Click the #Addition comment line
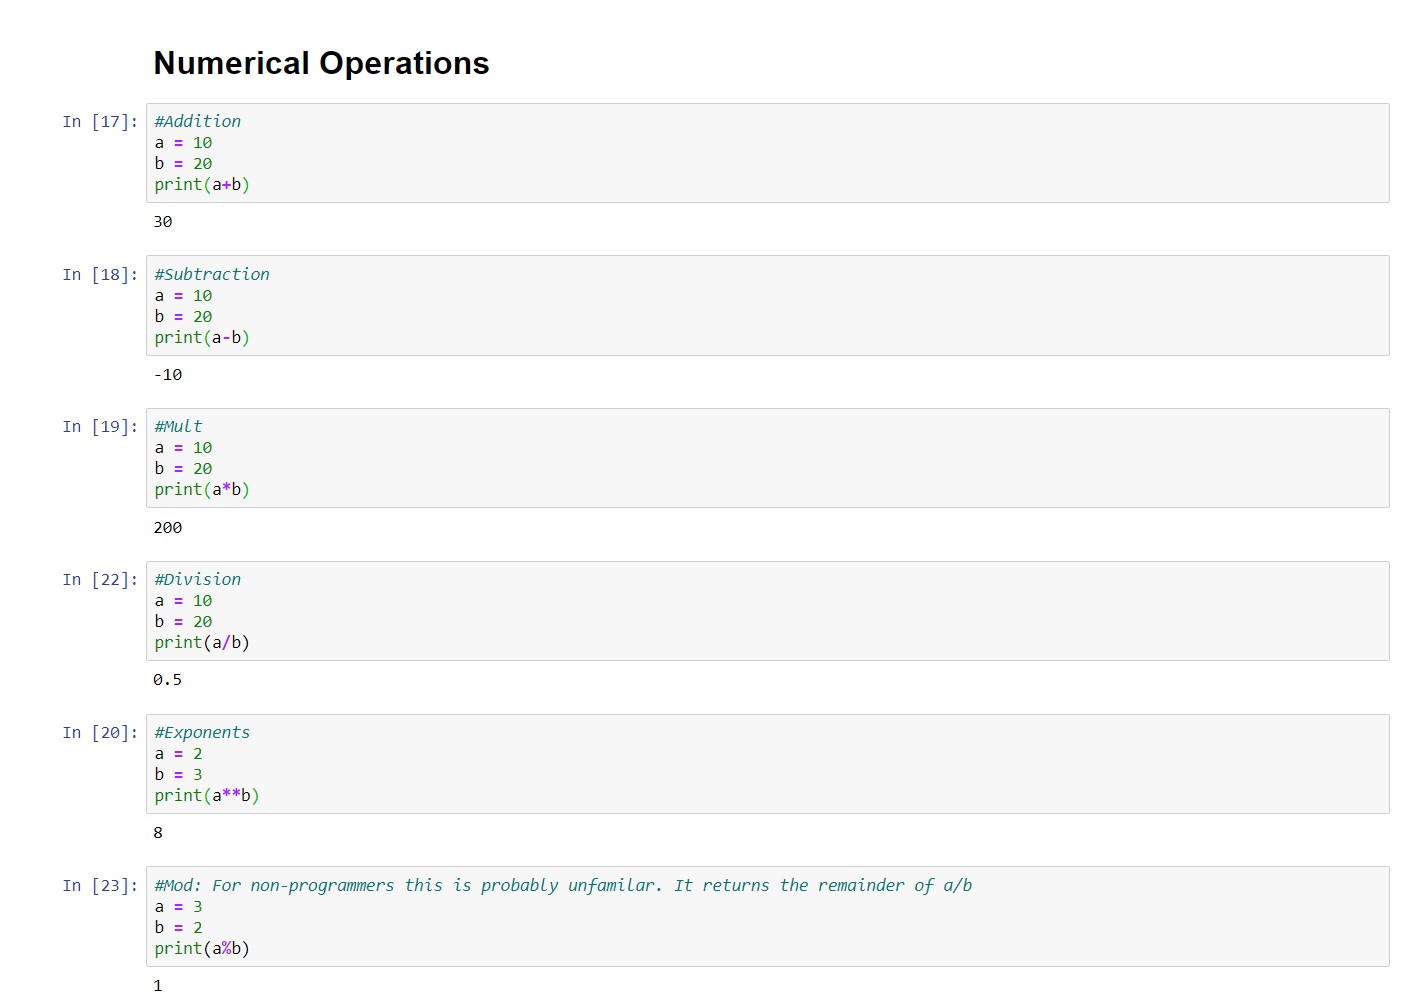Viewport: 1408px width, 1002px height. coord(198,121)
